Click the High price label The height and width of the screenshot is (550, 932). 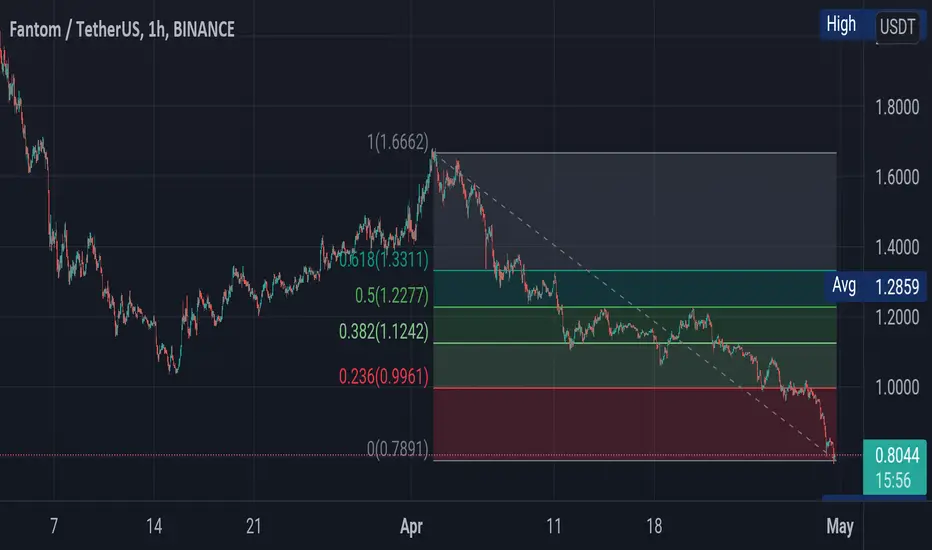click(841, 24)
